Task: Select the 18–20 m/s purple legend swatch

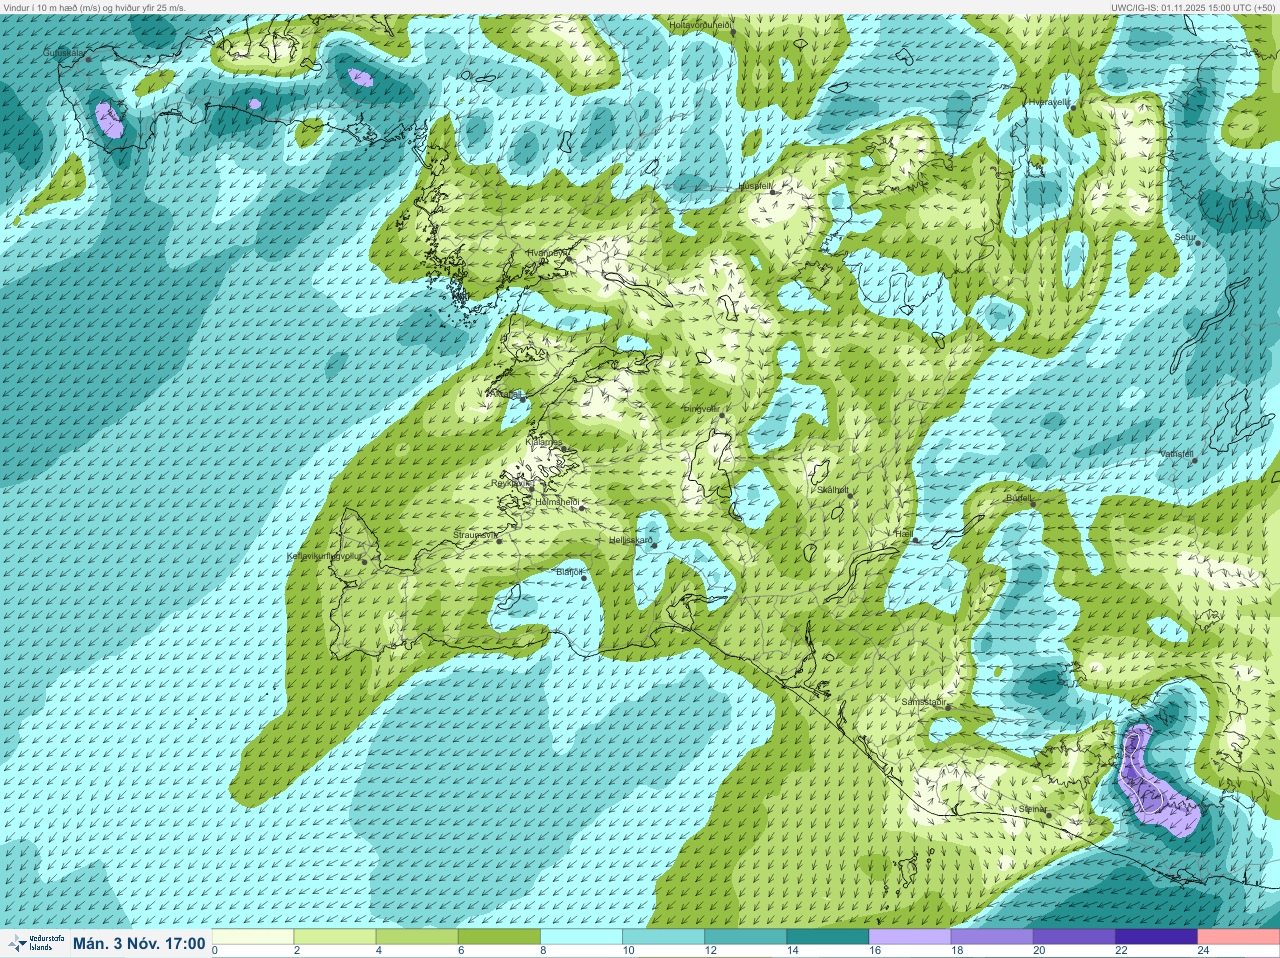Action: click(991, 937)
